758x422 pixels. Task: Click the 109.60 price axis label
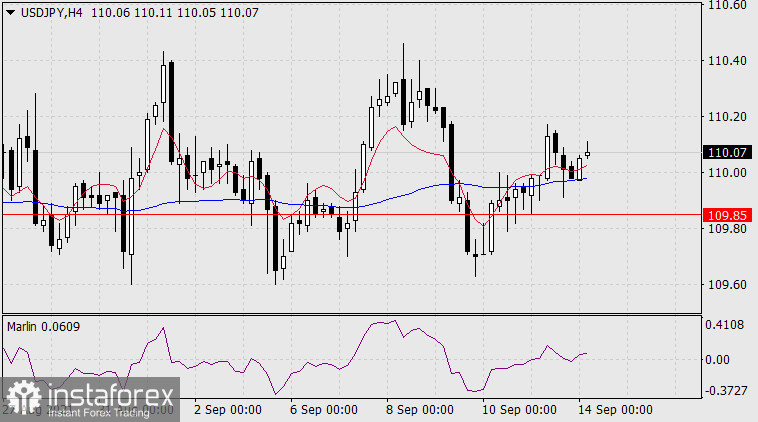pos(727,285)
